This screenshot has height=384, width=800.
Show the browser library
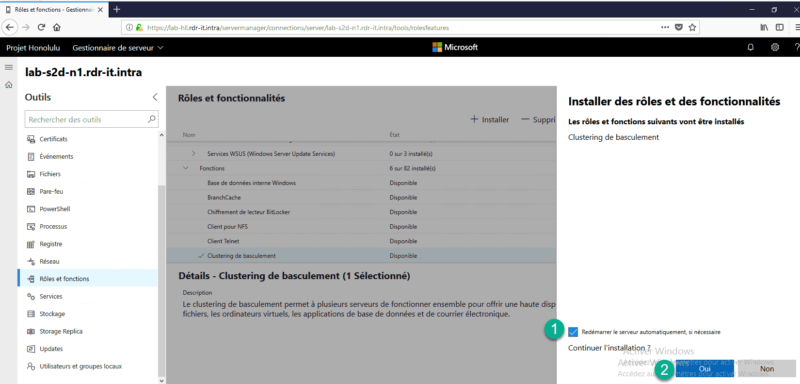[x=764, y=28]
